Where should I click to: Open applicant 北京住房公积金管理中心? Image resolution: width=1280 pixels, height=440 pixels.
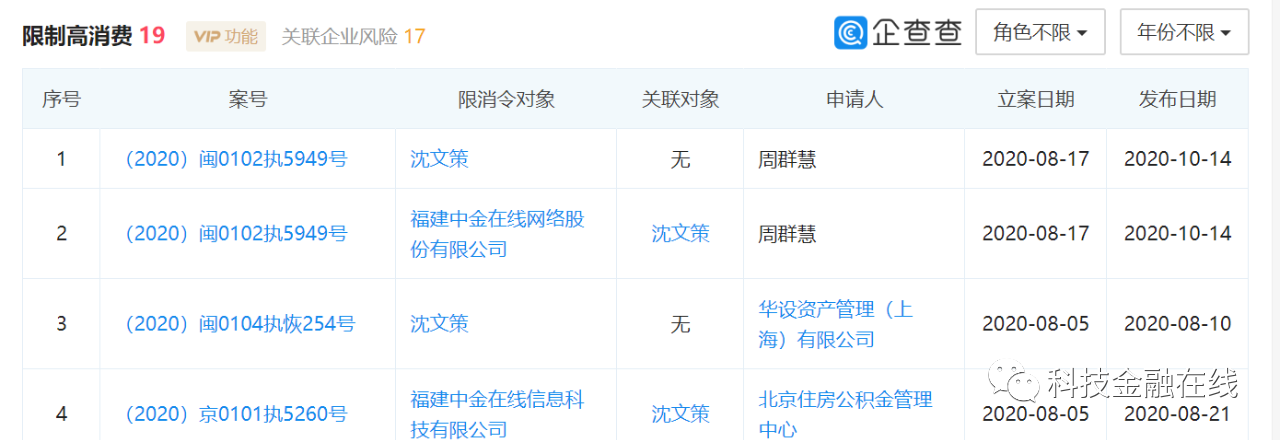coord(845,414)
